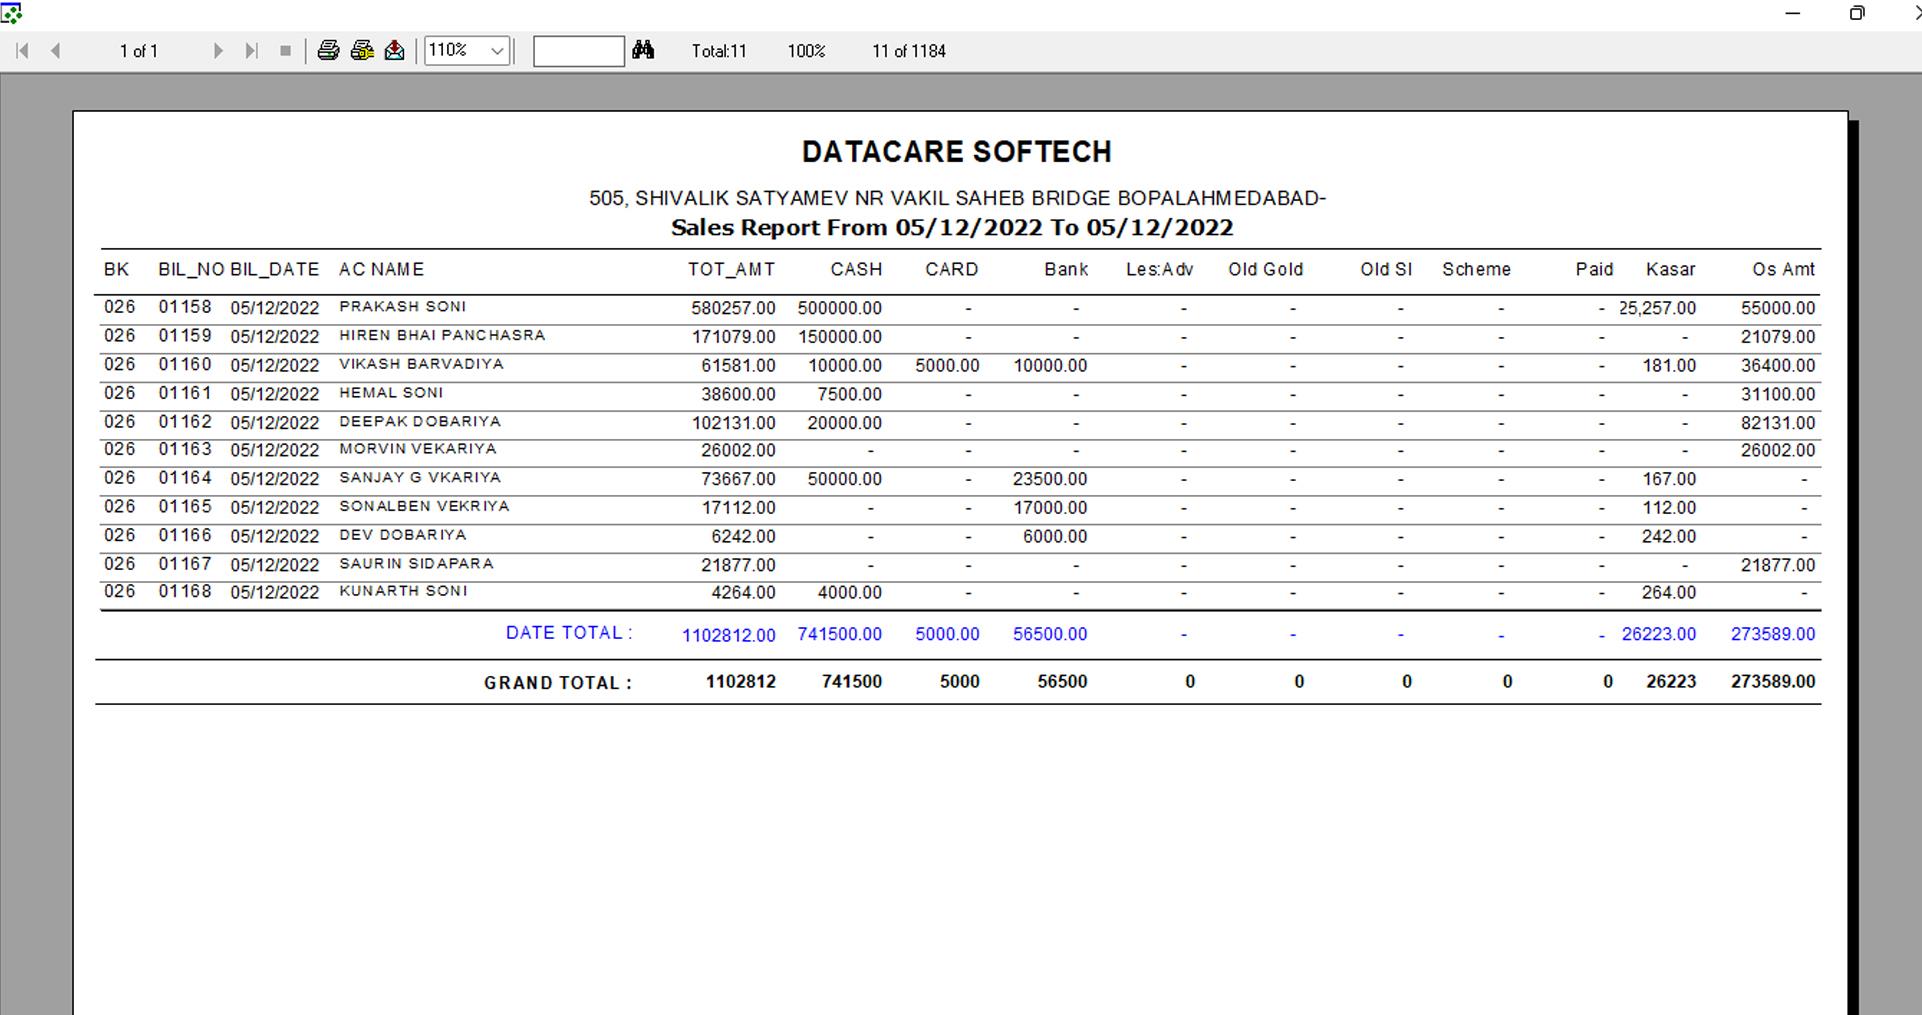This screenshot has height=1015, width=1922.
Task: Click bill number 01168
Action: point(185,592)
